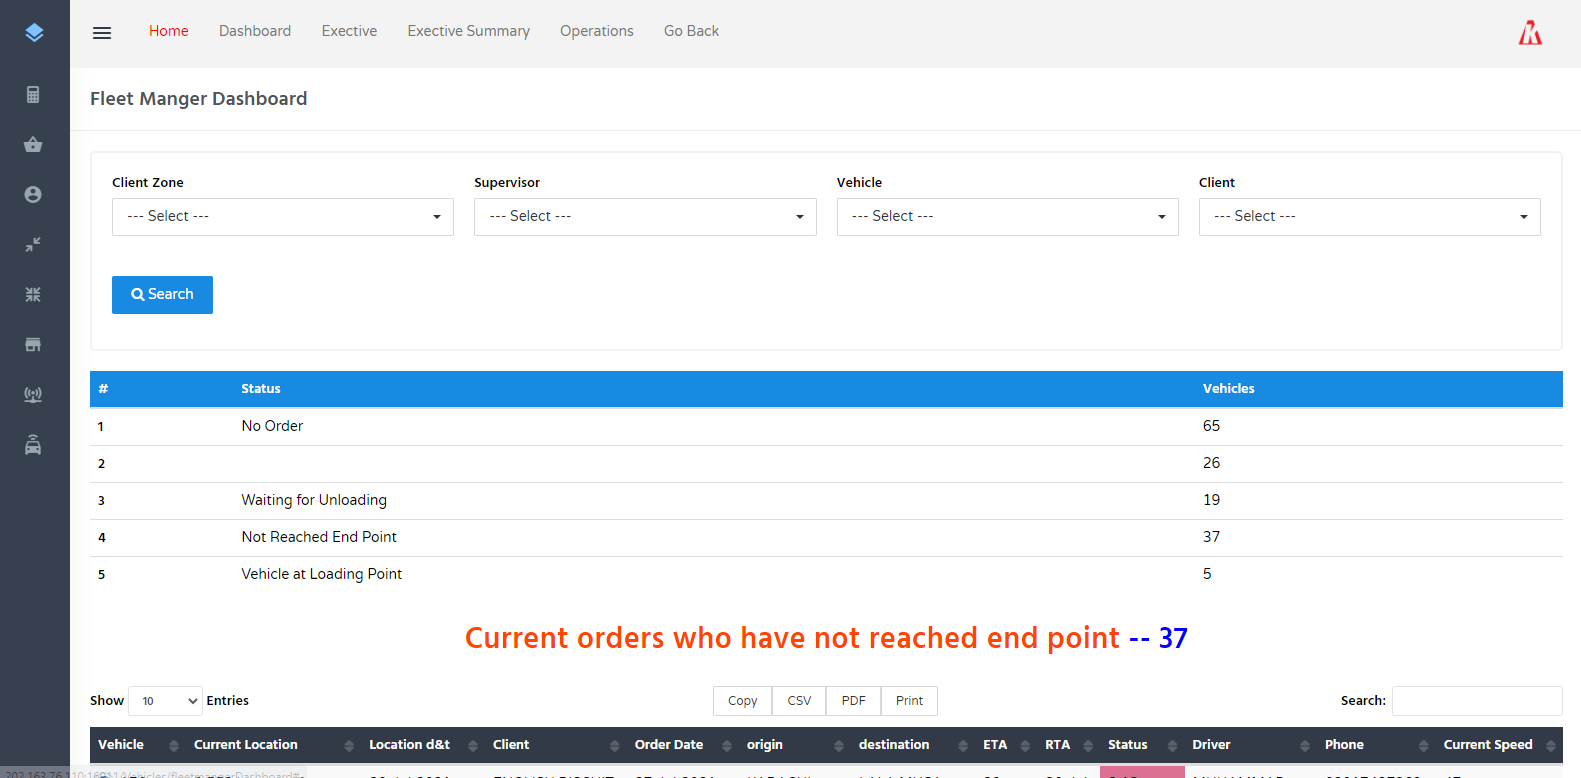Sort table by Driver column
Image resolution: width=1581 pixels, height=778 pixels.
click(1250, 745)
